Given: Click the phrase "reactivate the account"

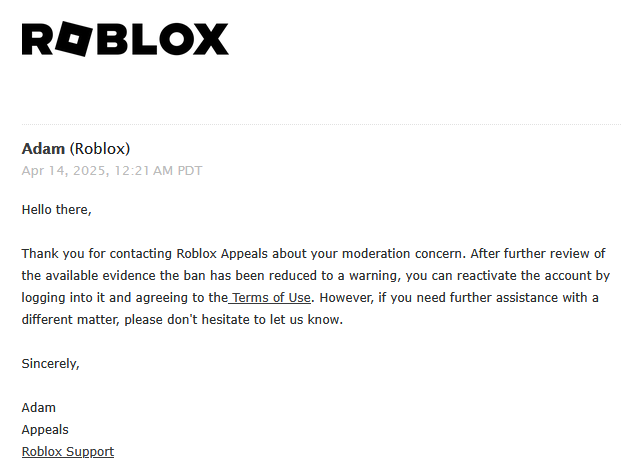Looking at the screenshot, I should [x=522, y=276].
